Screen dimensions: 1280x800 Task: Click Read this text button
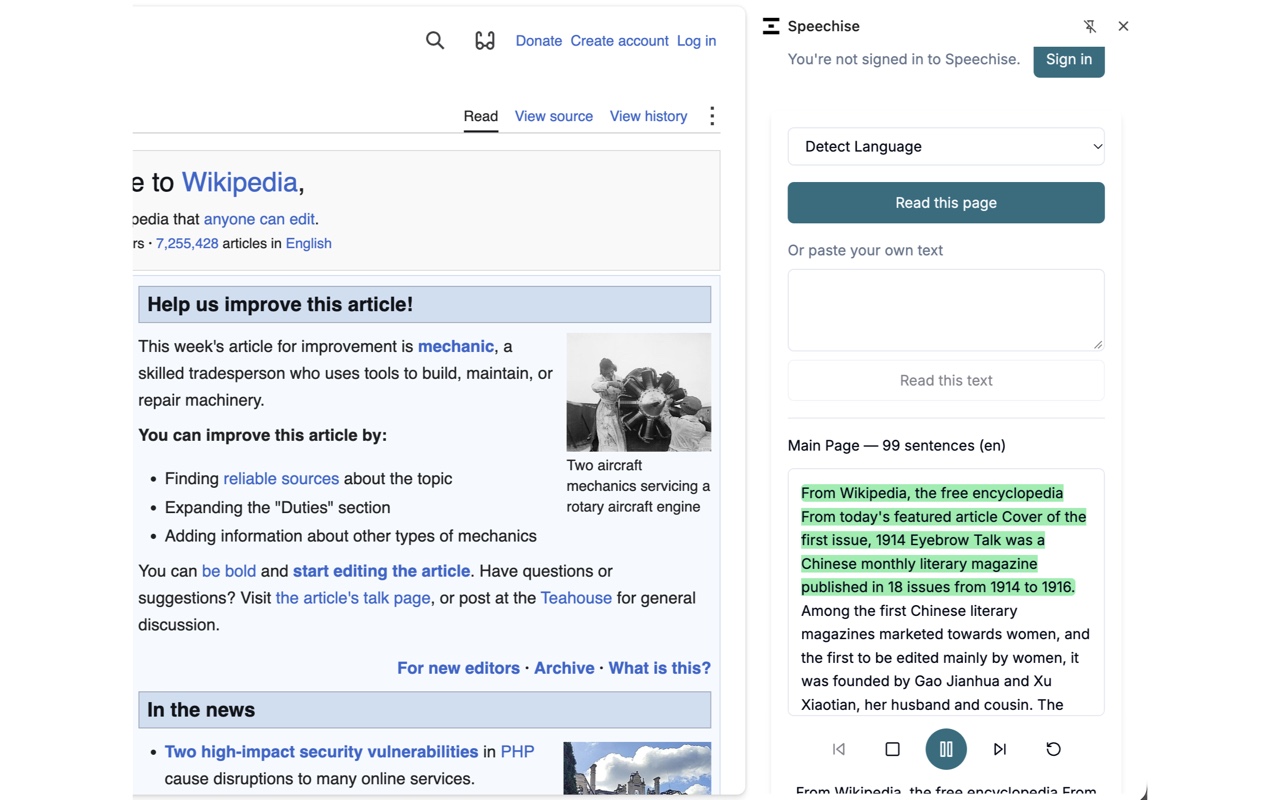[946, 380]
